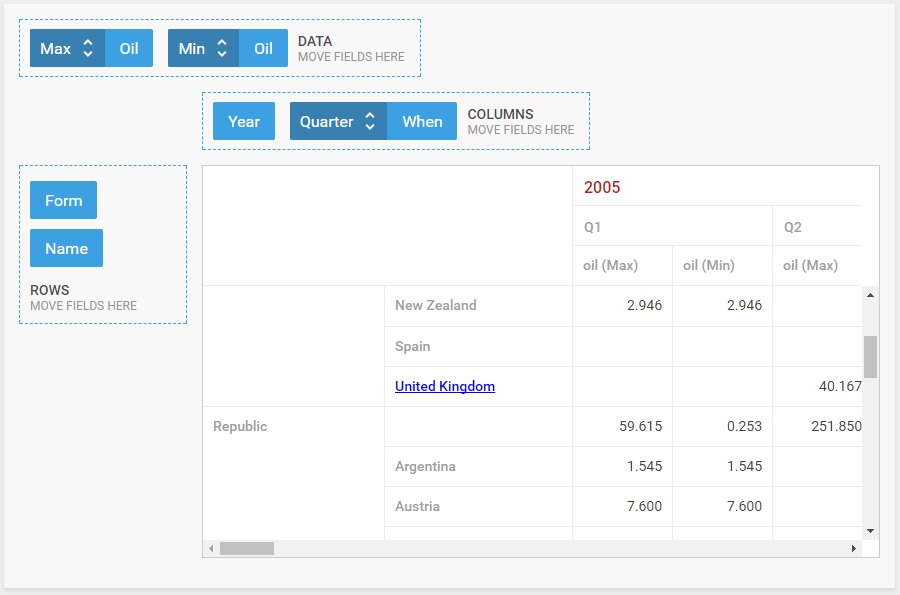This screenshot has width=900, height=595.
Task: Click the Name row field
Action: click(67, 248)
